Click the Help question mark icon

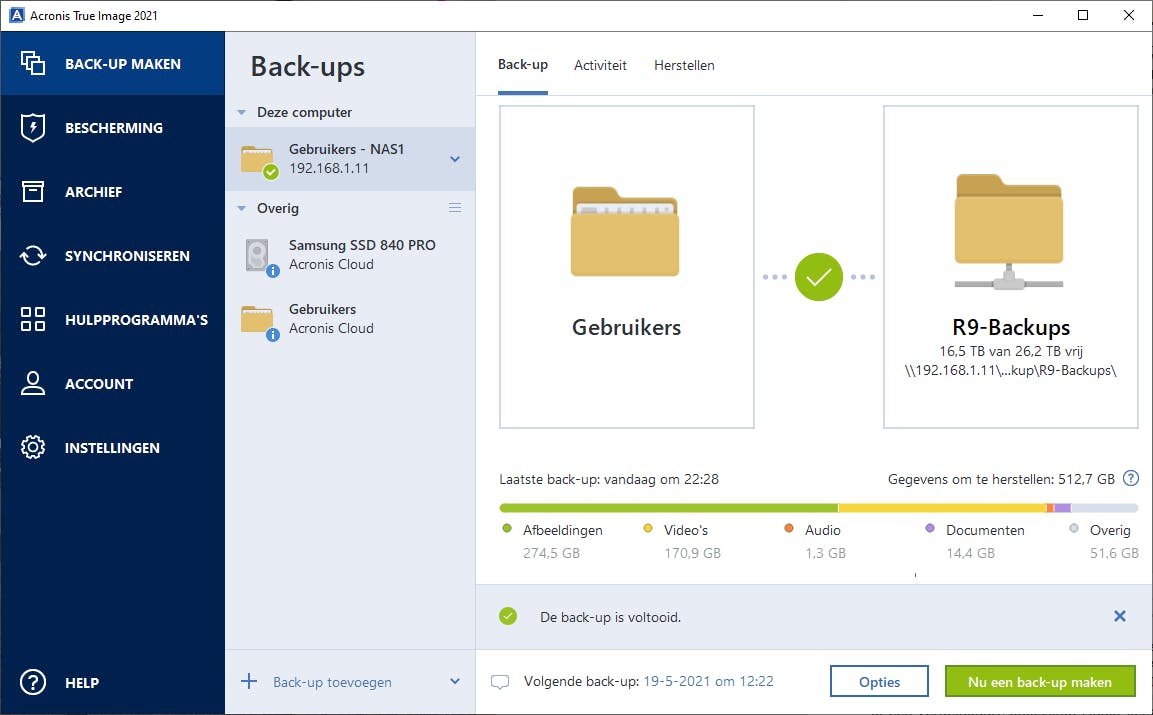[x=31, y=683]
